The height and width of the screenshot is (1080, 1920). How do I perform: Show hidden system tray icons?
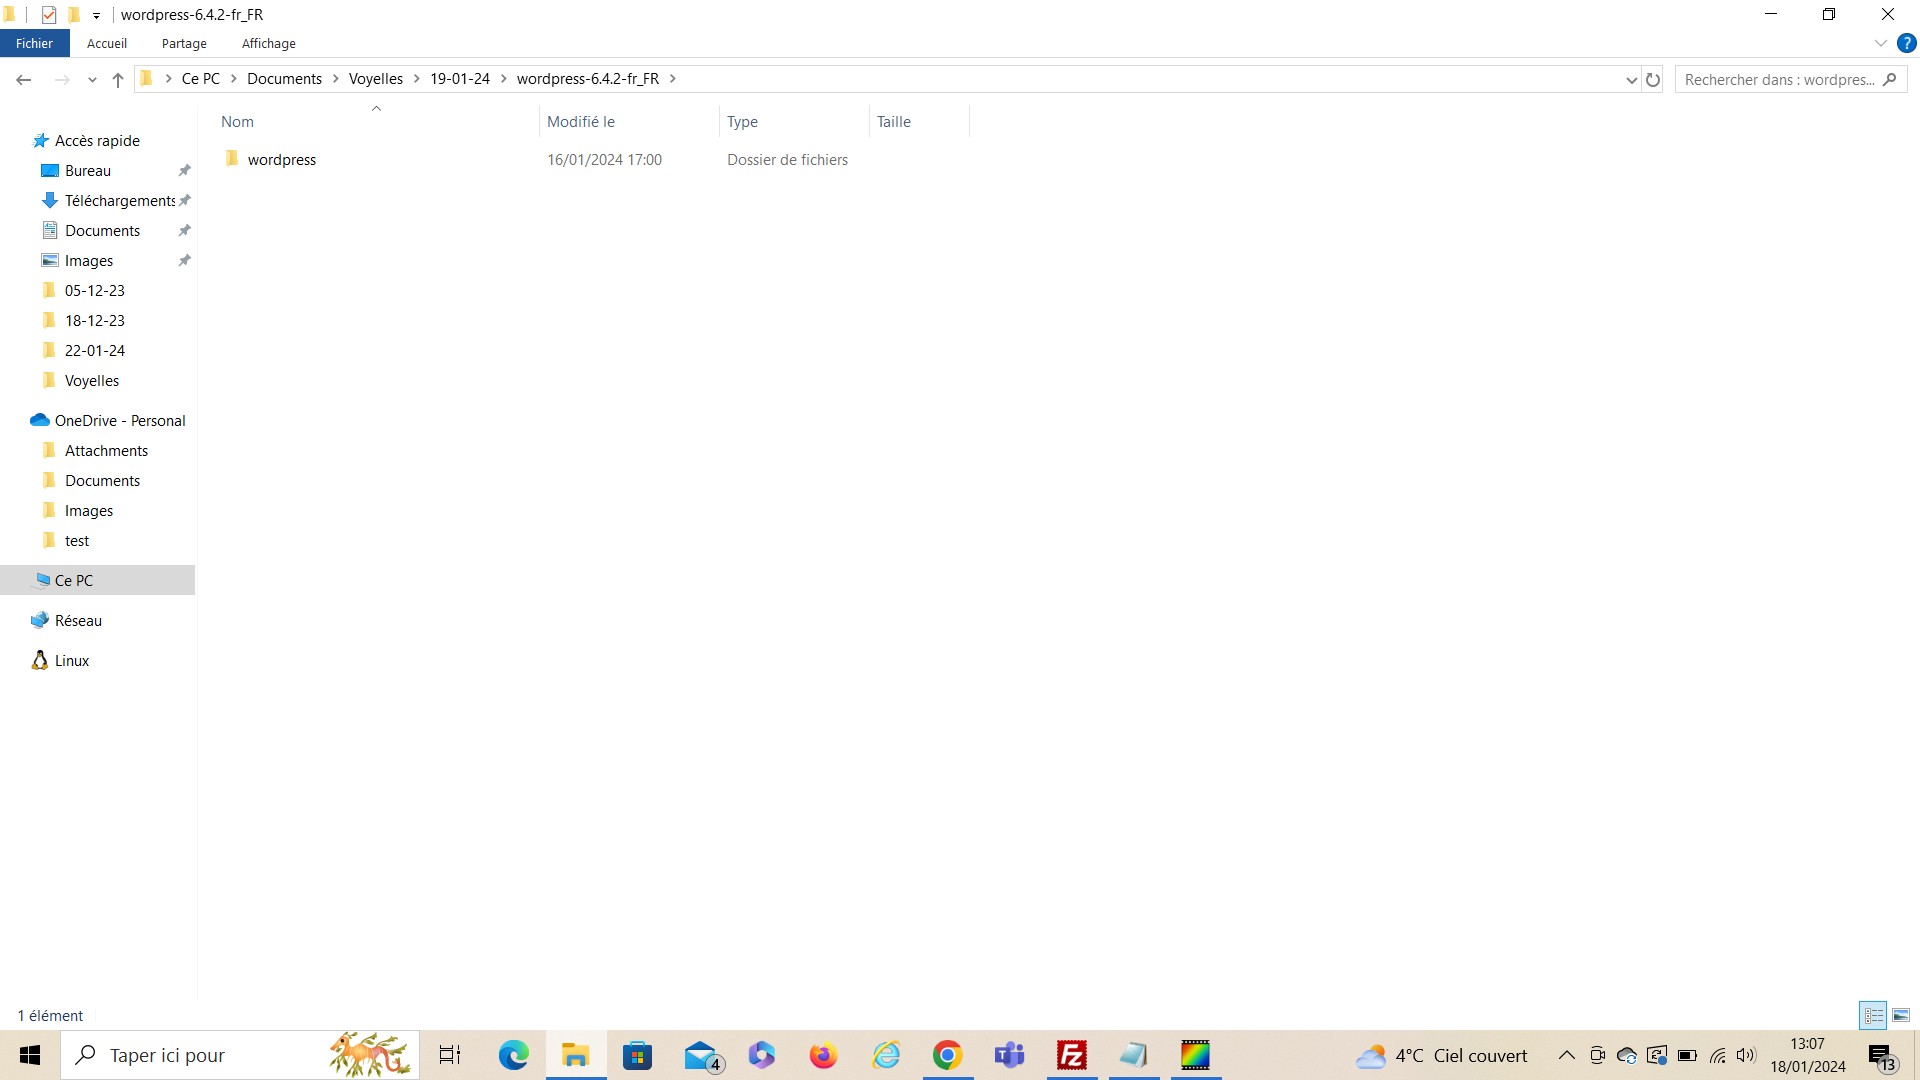point(1567,1055)
